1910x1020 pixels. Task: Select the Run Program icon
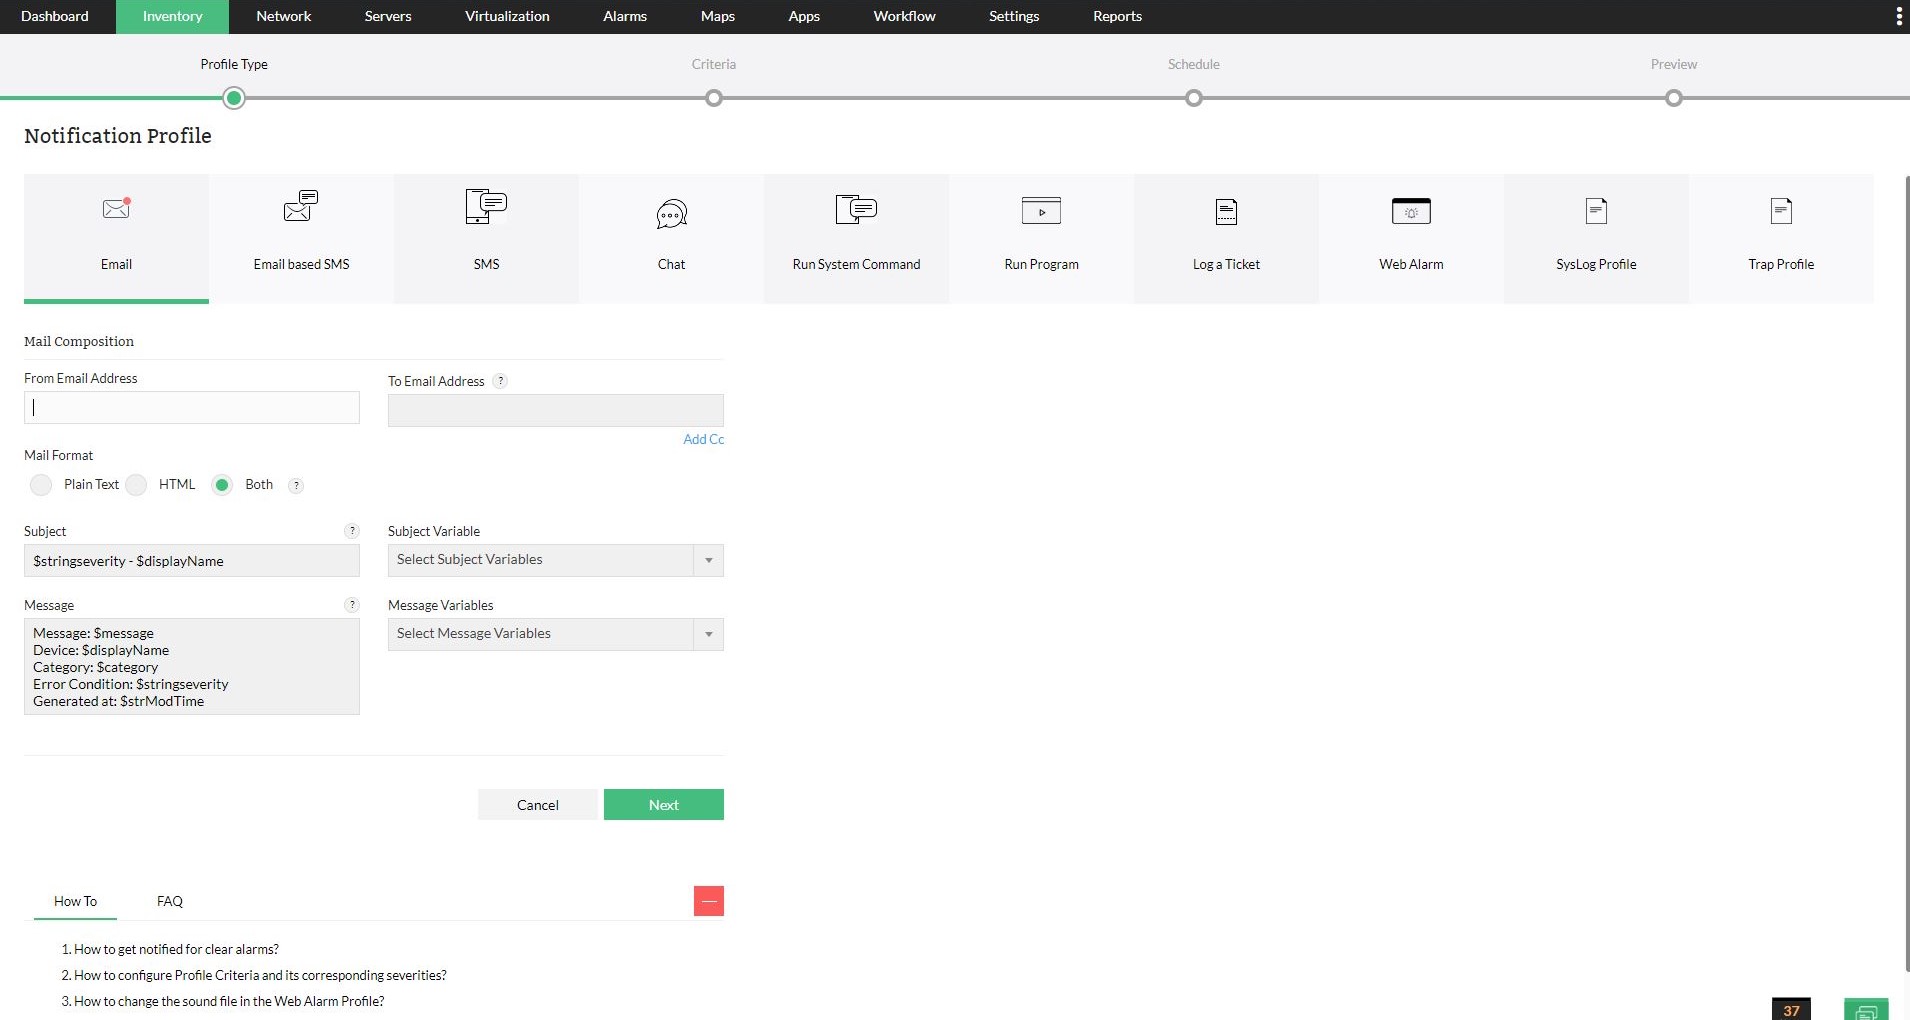(1041, 211)
